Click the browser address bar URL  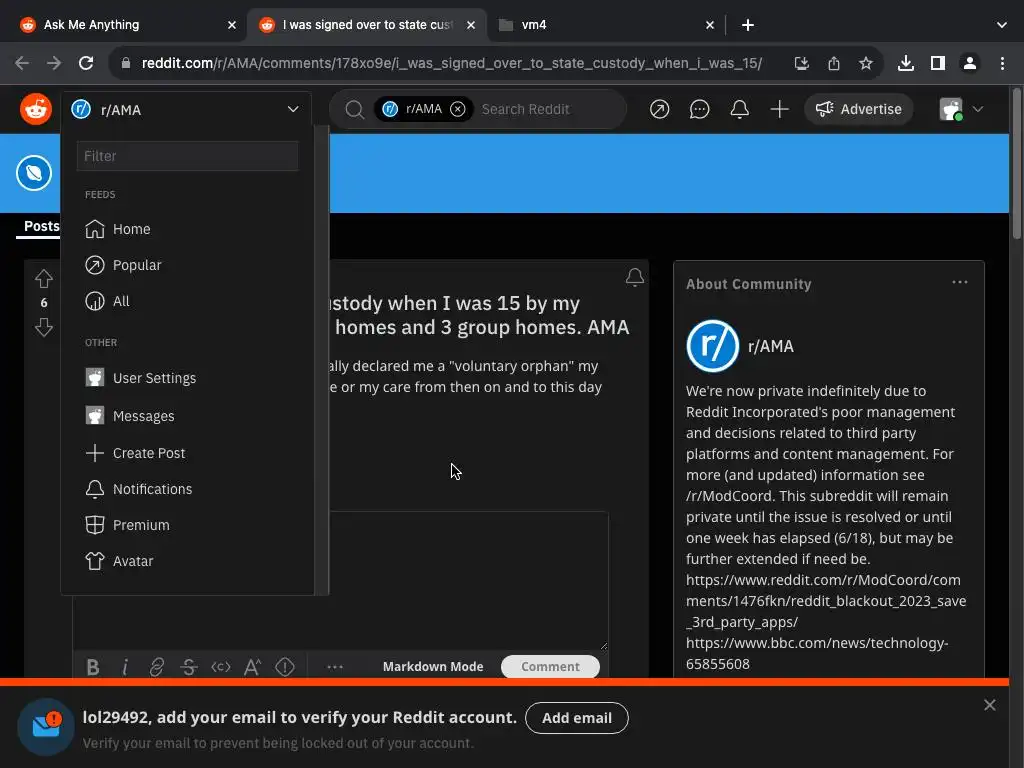(451, 63)
